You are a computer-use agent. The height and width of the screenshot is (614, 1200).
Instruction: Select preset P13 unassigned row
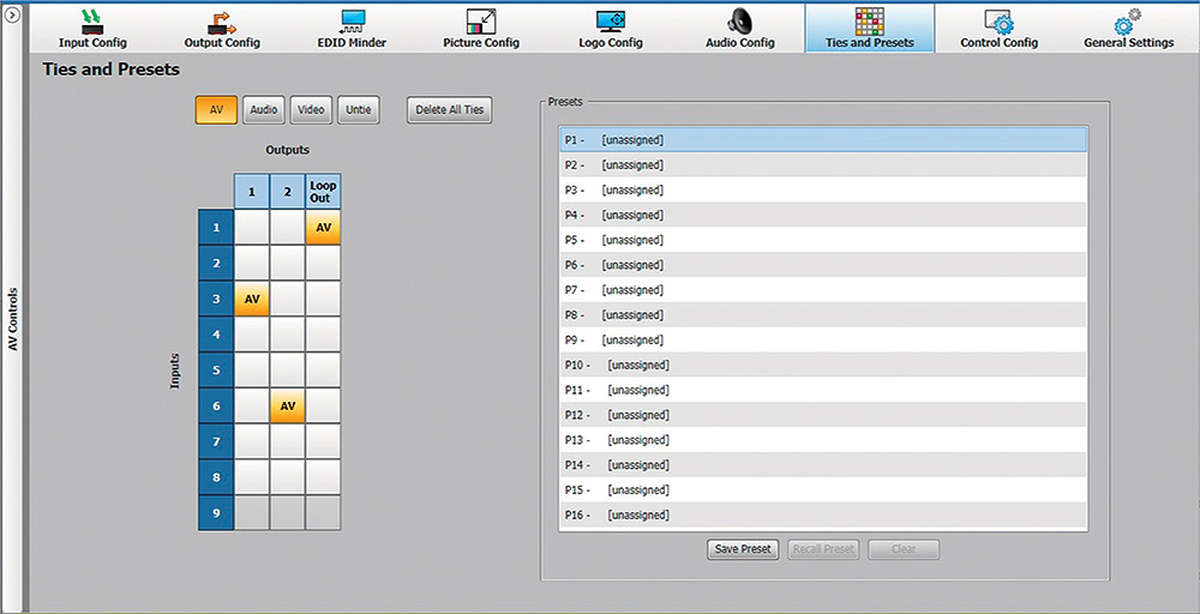(x=824, y=440)
